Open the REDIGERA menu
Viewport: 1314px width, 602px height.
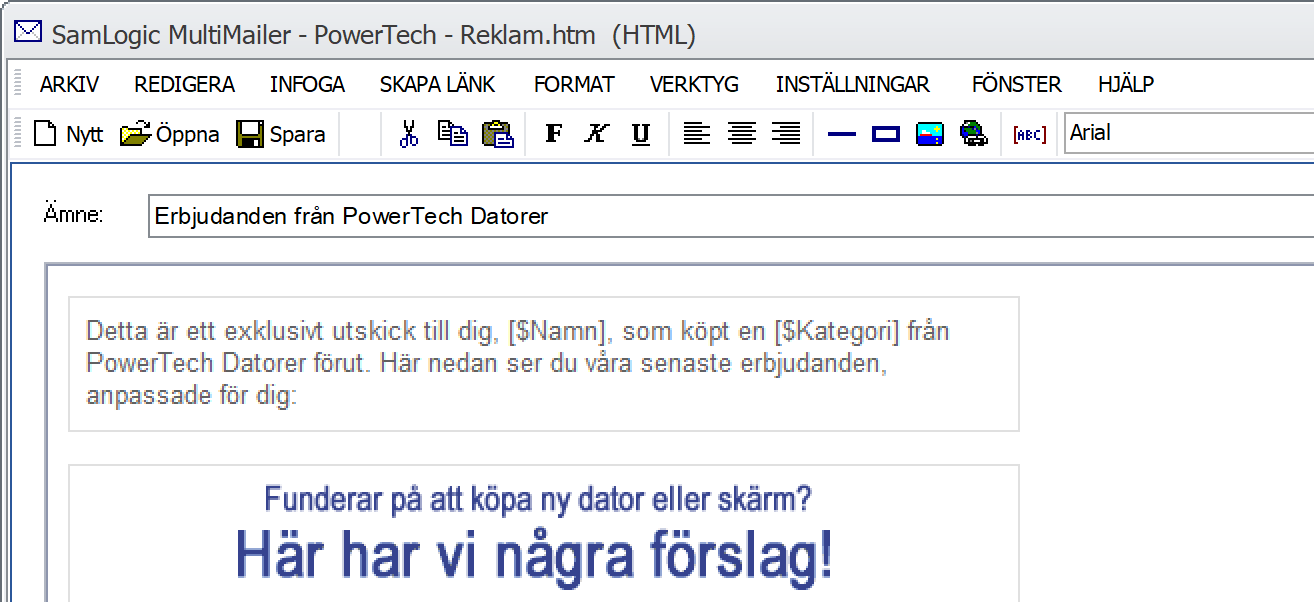tap(185, 85)
